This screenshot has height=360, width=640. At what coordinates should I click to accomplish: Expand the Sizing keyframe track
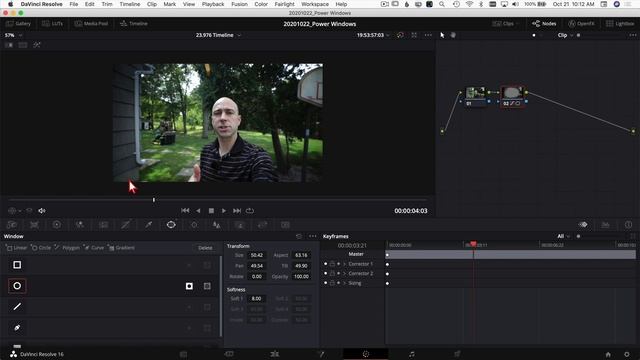pos(344,283)
